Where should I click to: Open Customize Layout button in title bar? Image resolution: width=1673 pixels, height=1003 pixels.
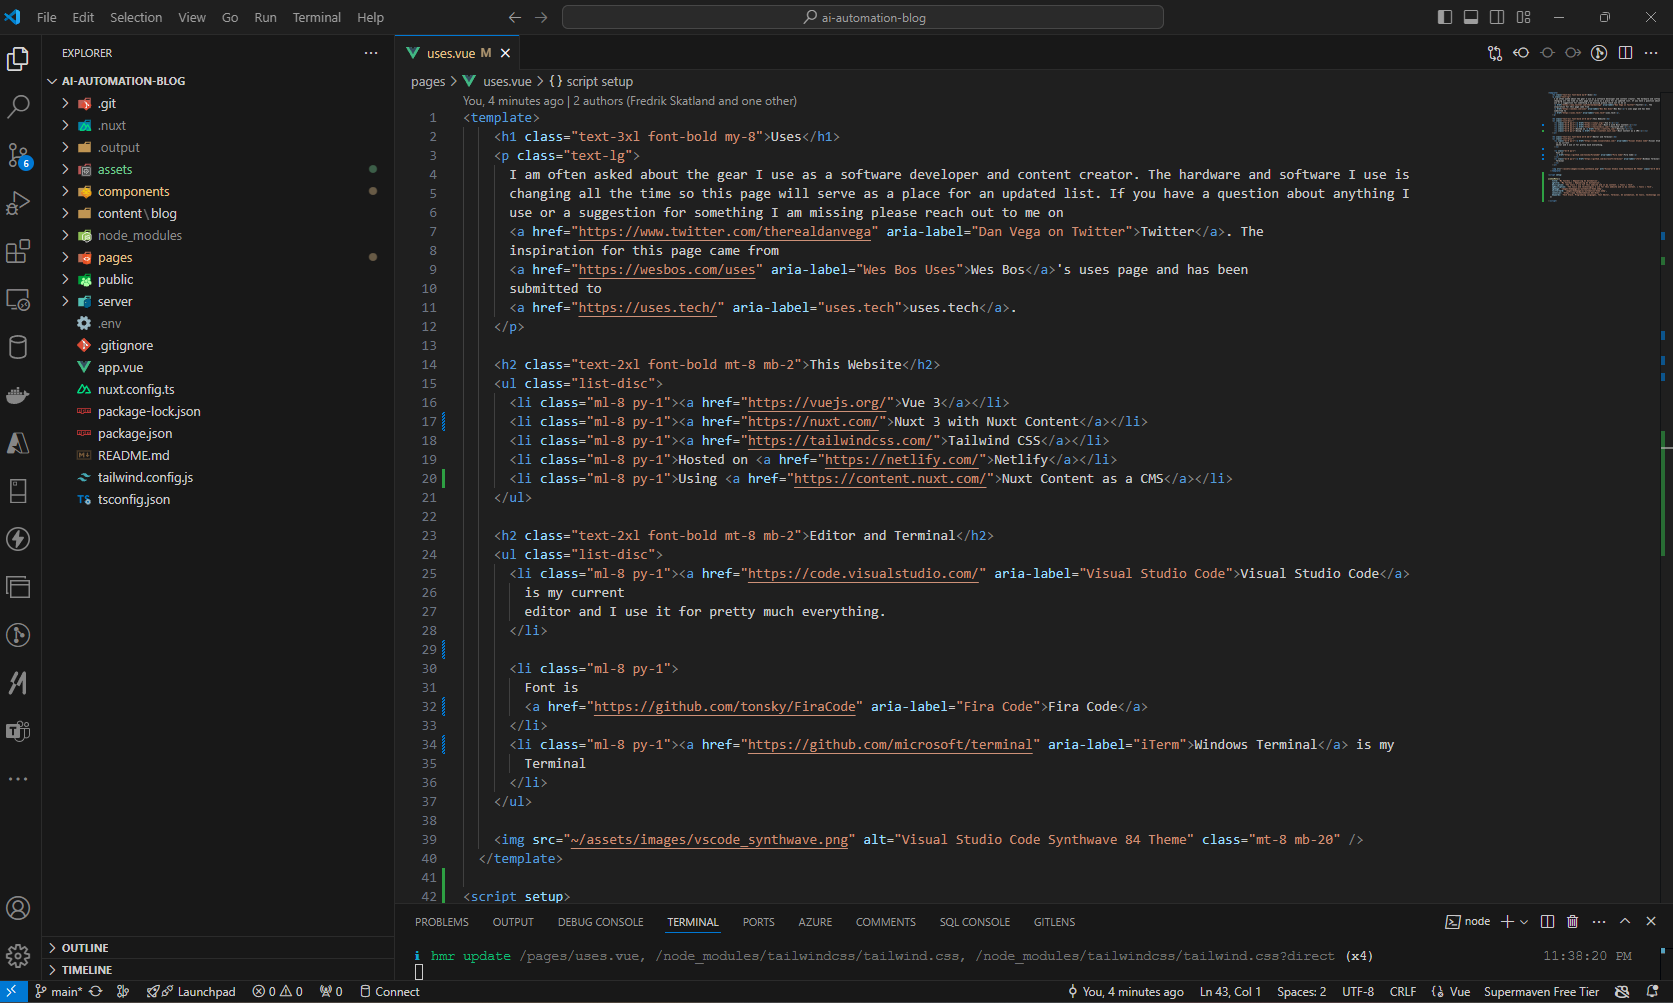(x=1523, y=17)
